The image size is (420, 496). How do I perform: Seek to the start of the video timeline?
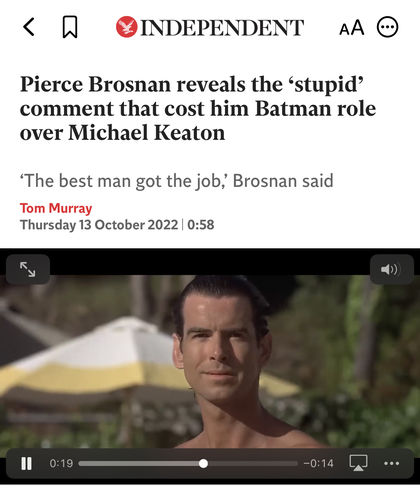coord(80,463)
